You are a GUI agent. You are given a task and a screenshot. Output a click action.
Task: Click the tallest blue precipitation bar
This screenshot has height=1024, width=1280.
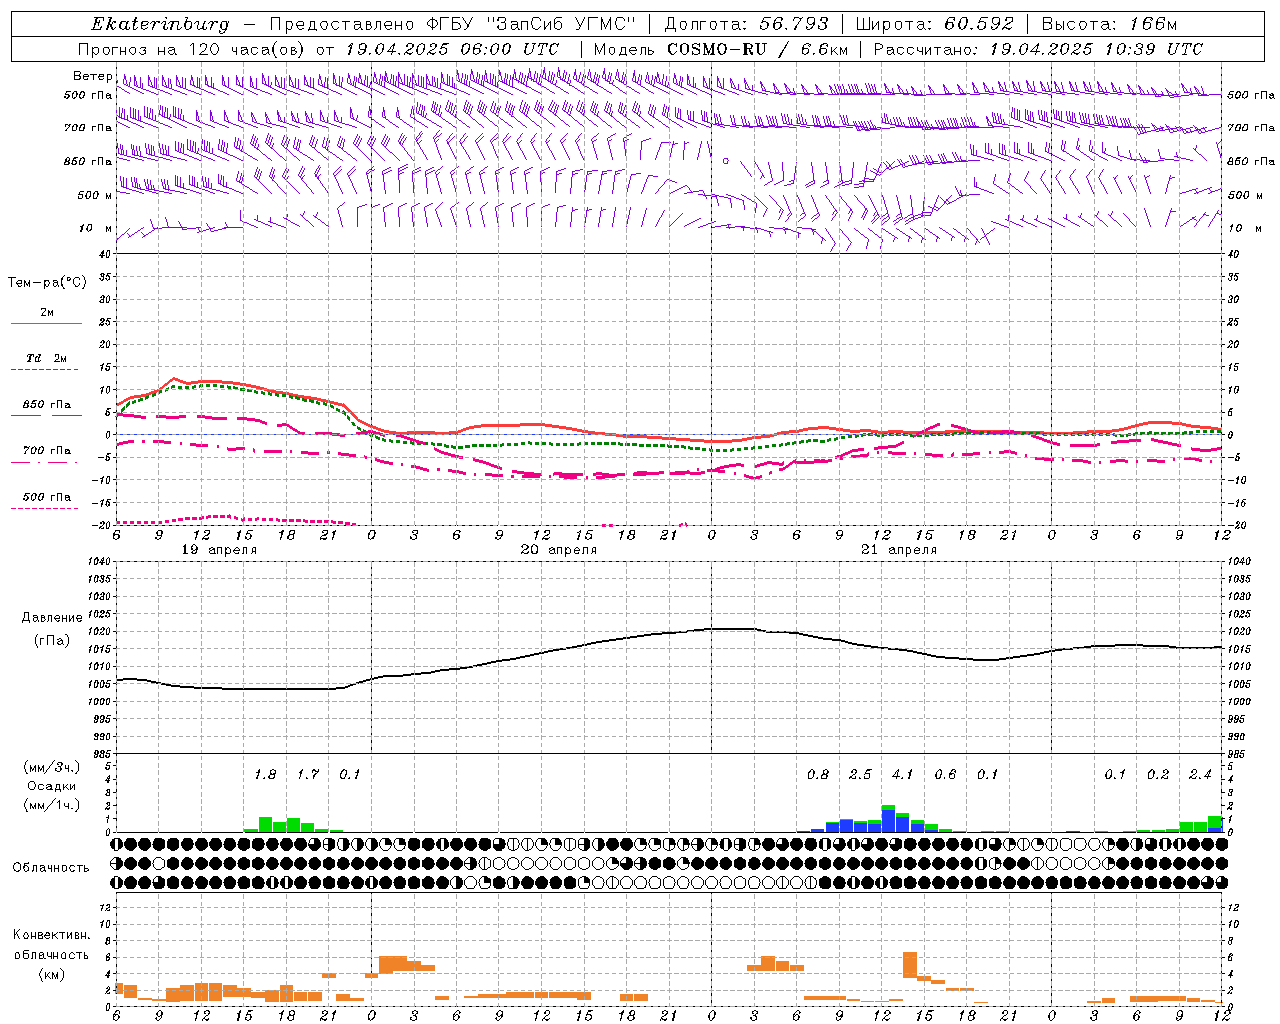coord(888,820)
